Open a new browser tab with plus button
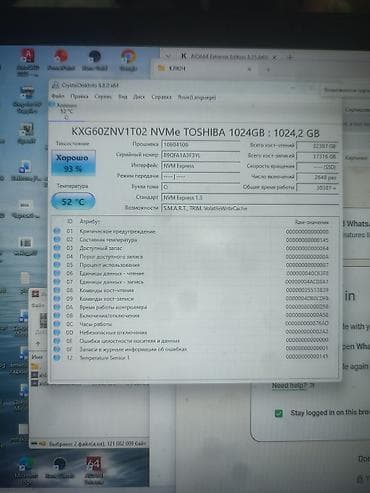This screenshot has width=370, height=493. pos(290,57)
